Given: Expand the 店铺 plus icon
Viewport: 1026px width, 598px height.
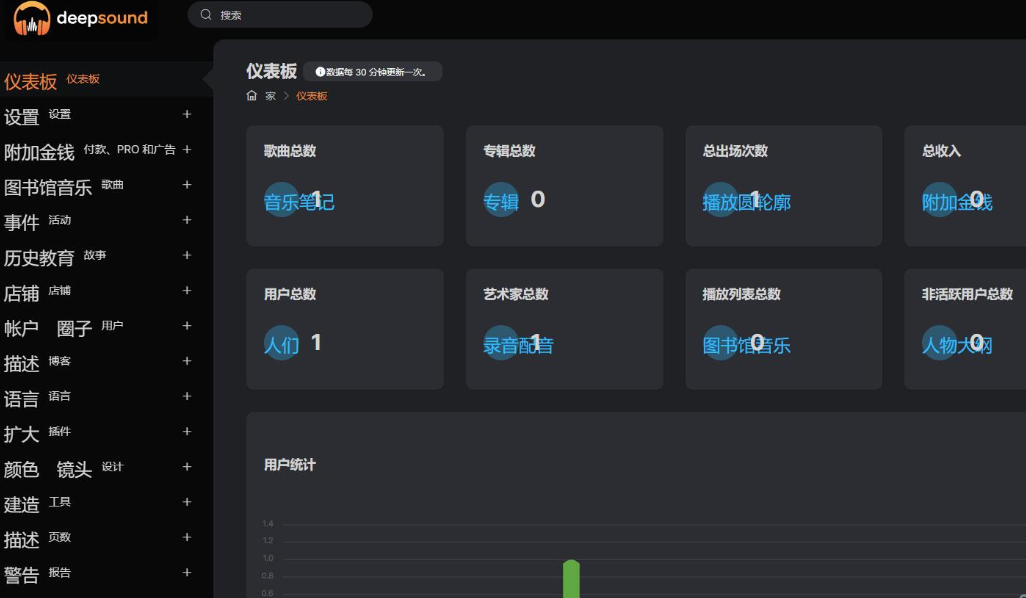Looking at the screenshot, I should pos(186,290).
